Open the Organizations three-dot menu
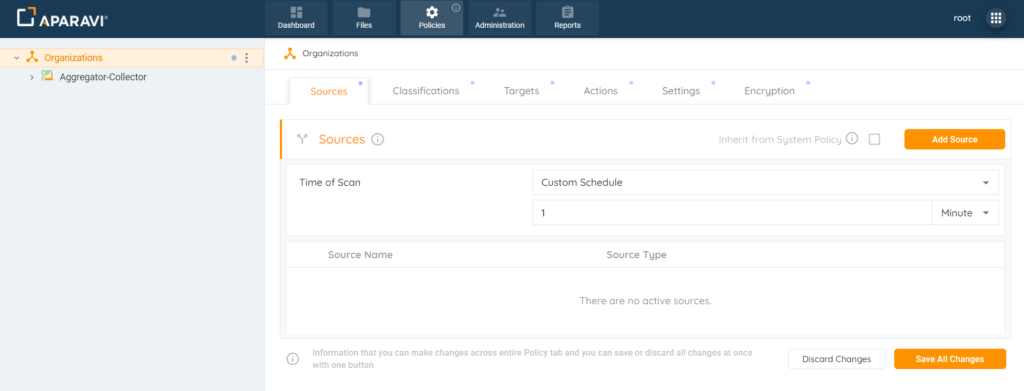The height and width of the screenshot is (391, 1024). pos(246,58)
